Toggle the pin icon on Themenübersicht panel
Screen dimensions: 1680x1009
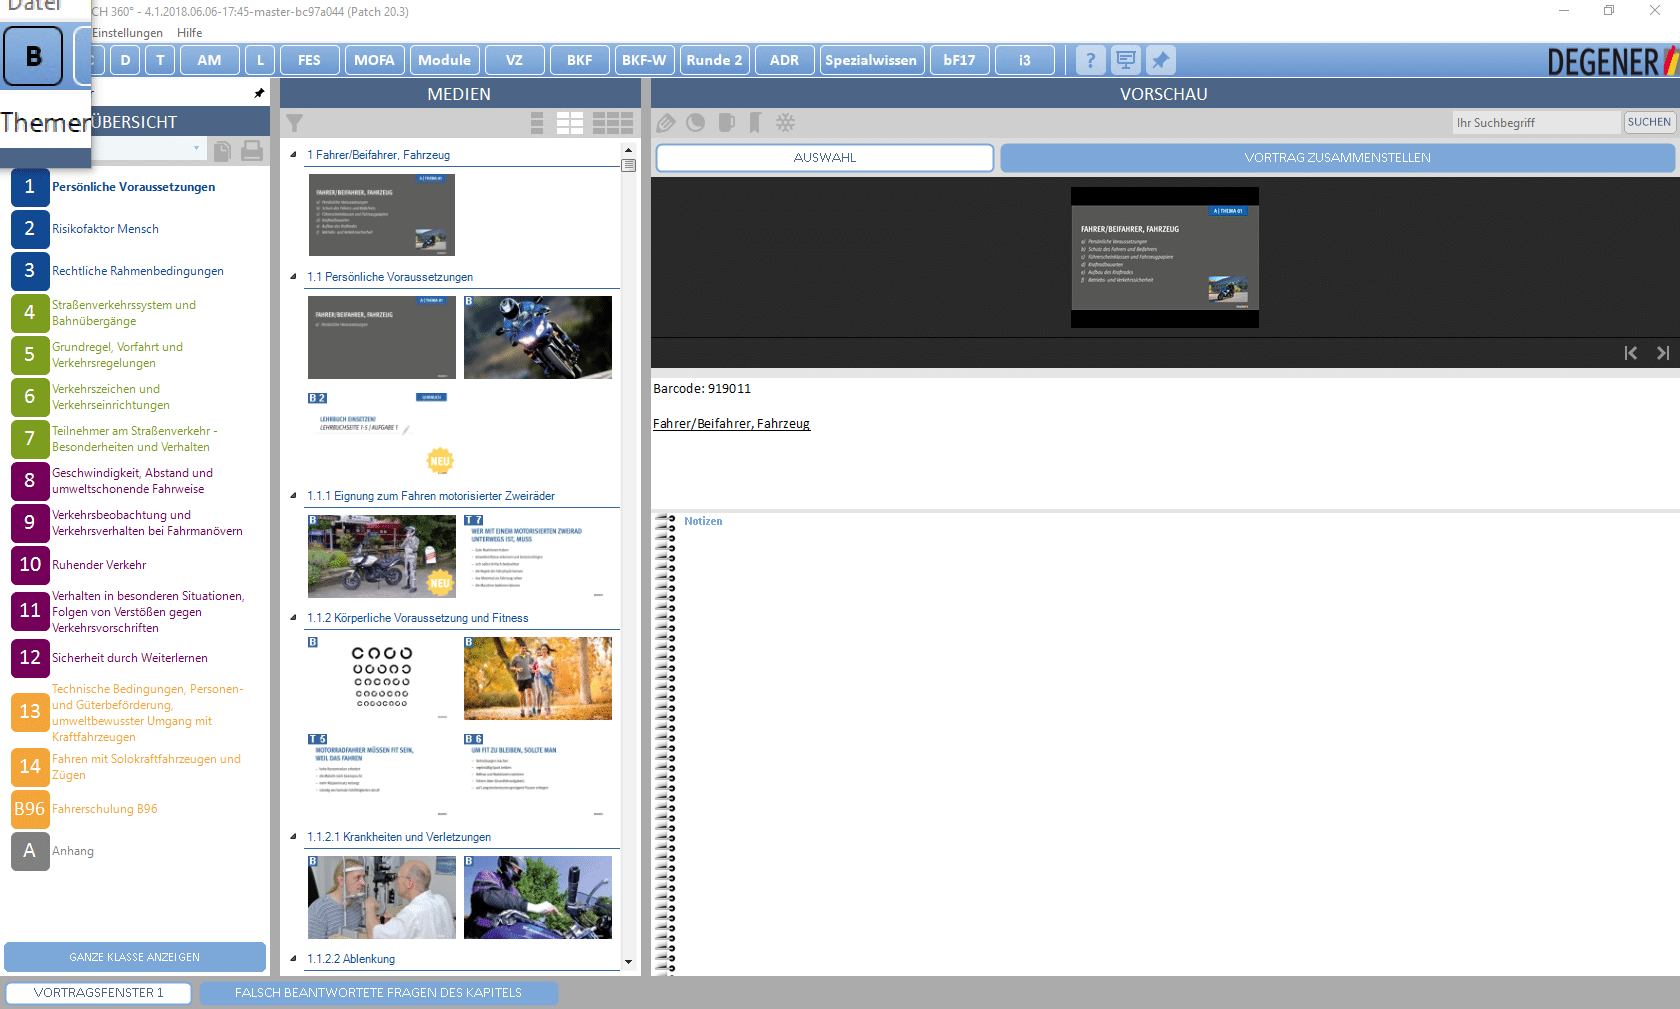259,93
